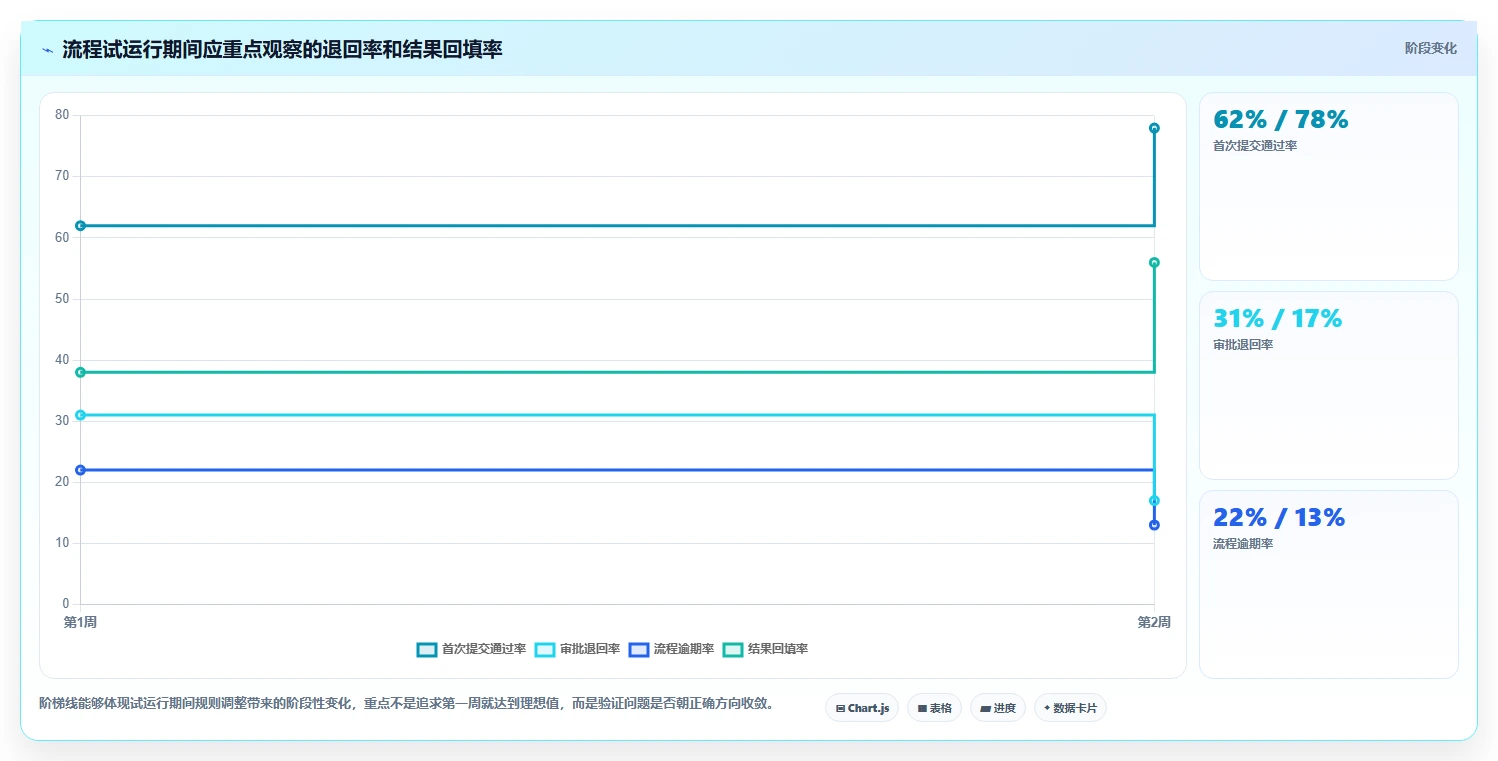Select the 进度 chip

[998, 708]
